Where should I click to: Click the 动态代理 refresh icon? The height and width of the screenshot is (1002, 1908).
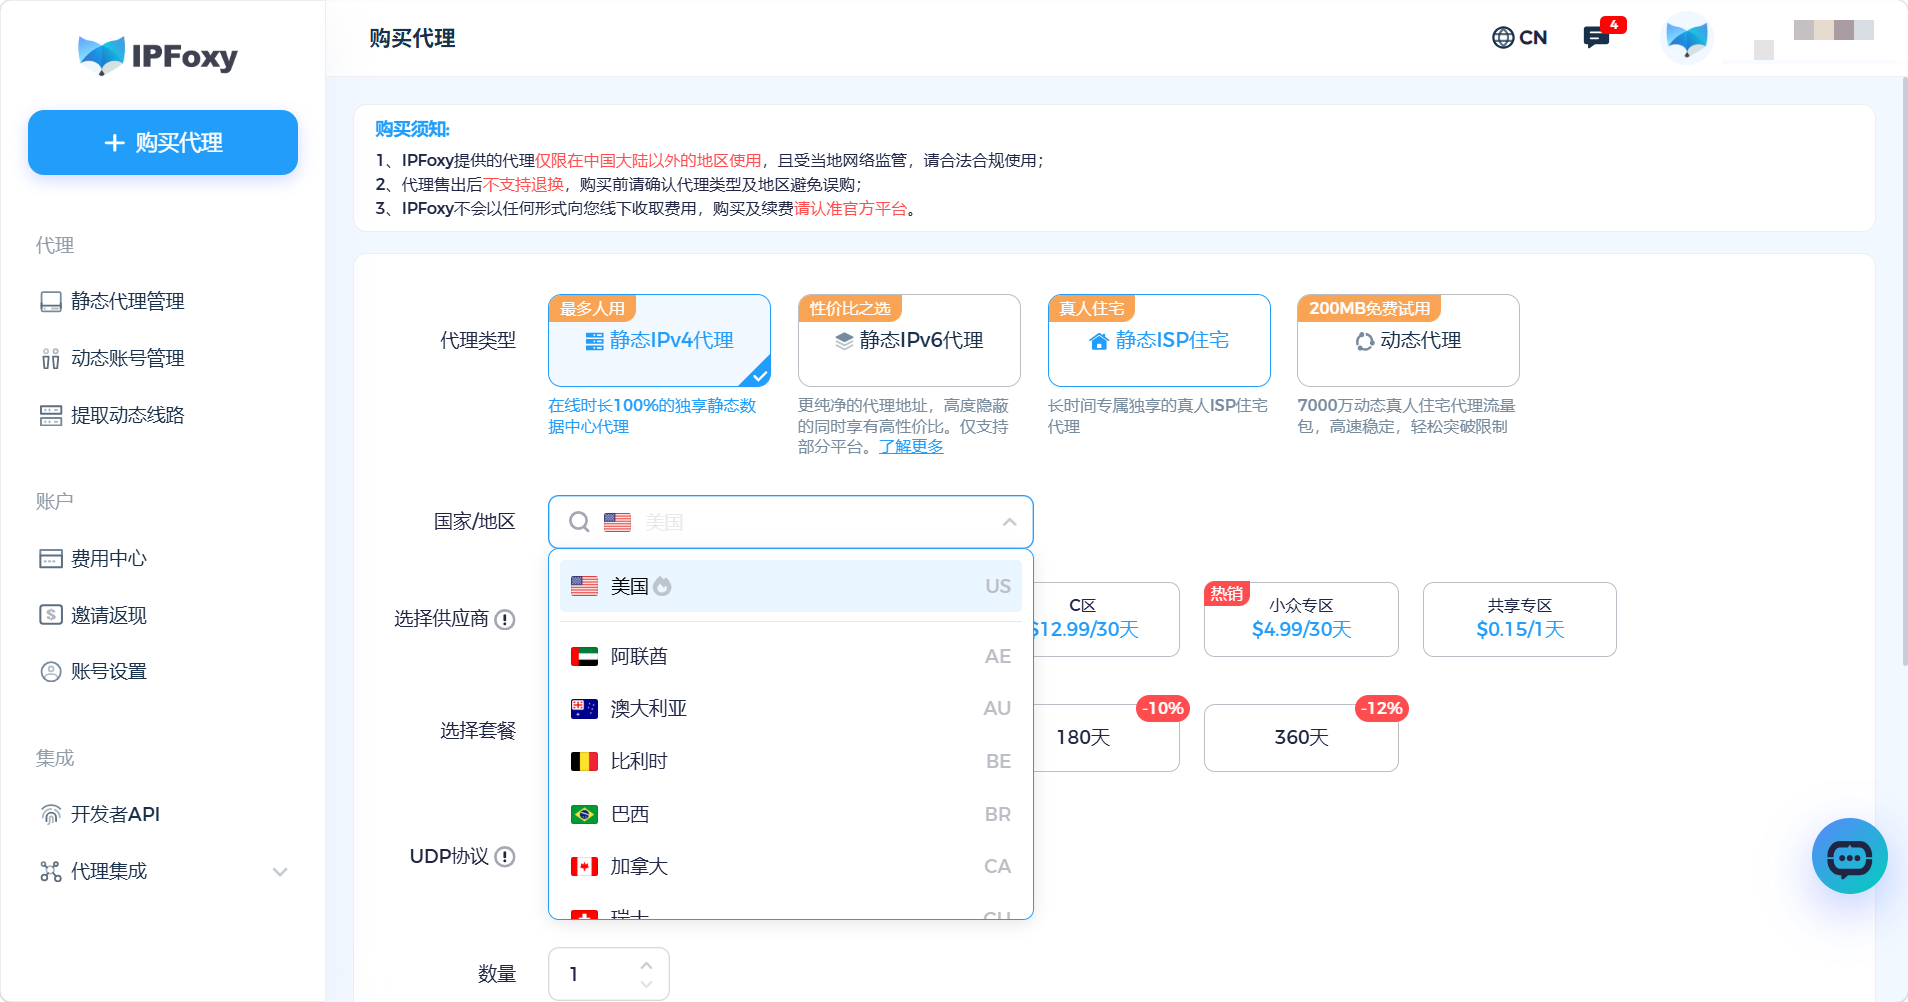tap(1365, 341)
